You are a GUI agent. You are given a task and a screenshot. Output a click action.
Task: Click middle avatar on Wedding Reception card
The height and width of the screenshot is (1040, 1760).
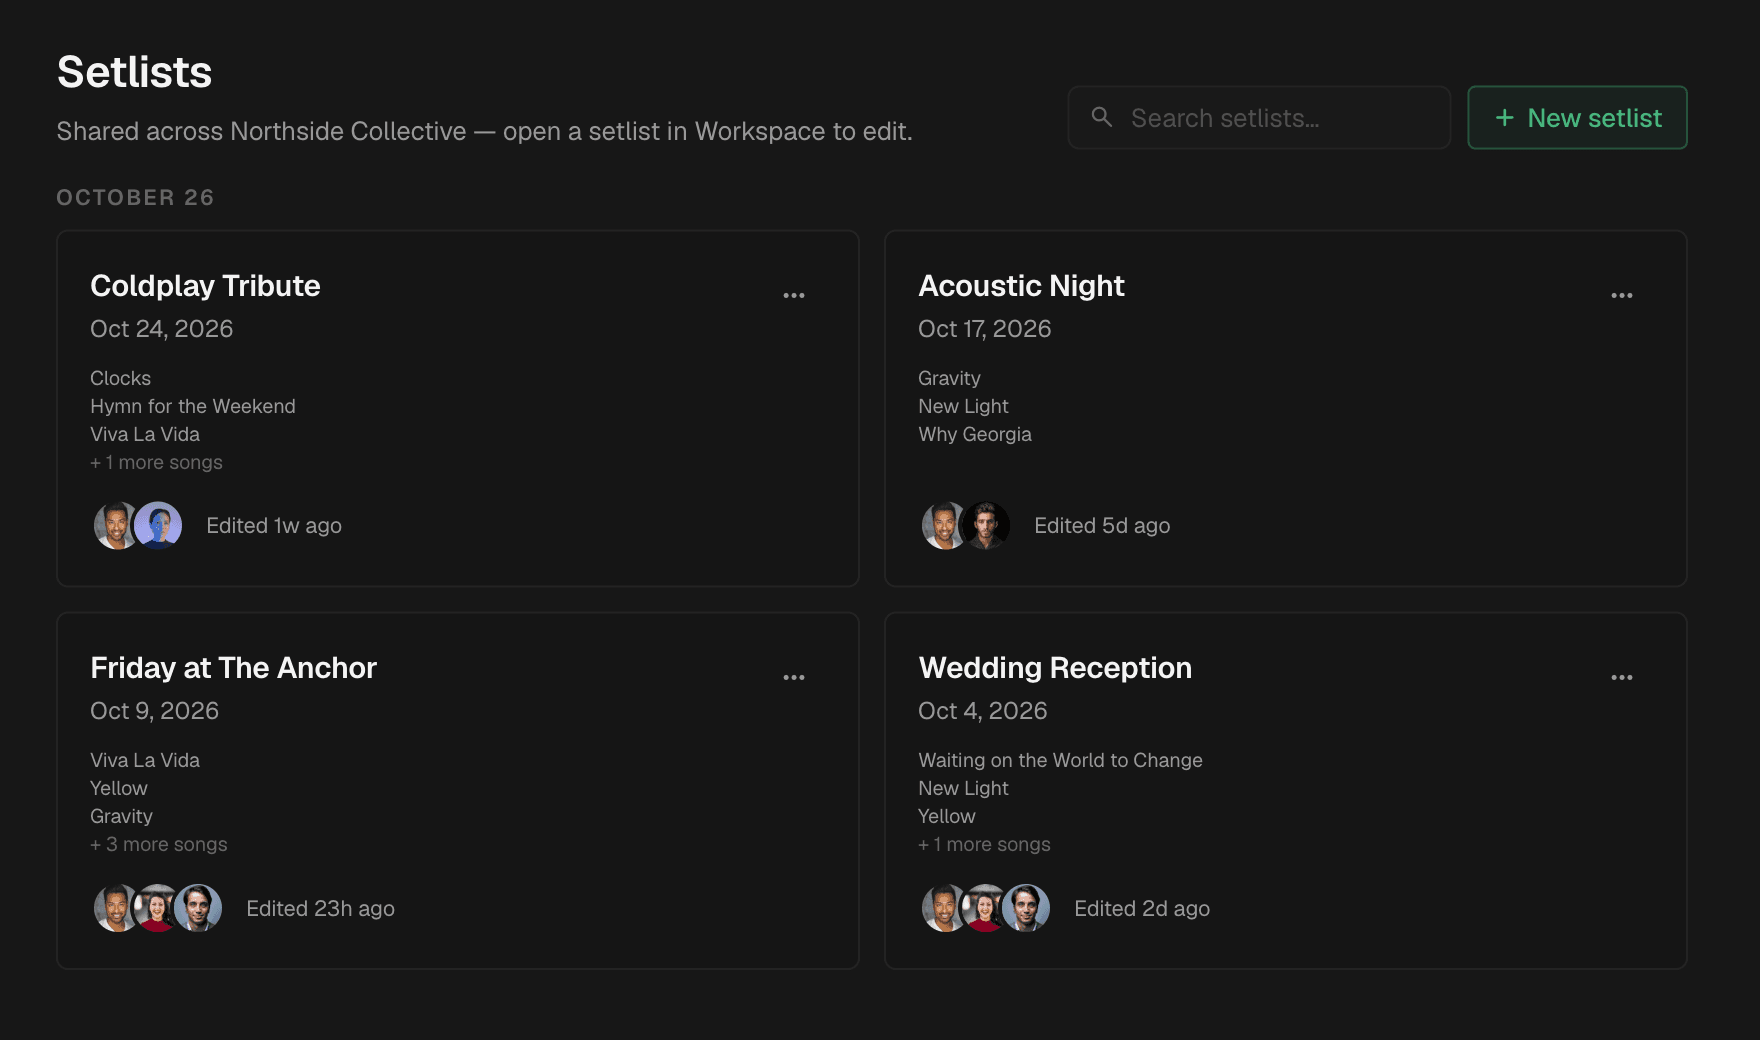985,908
